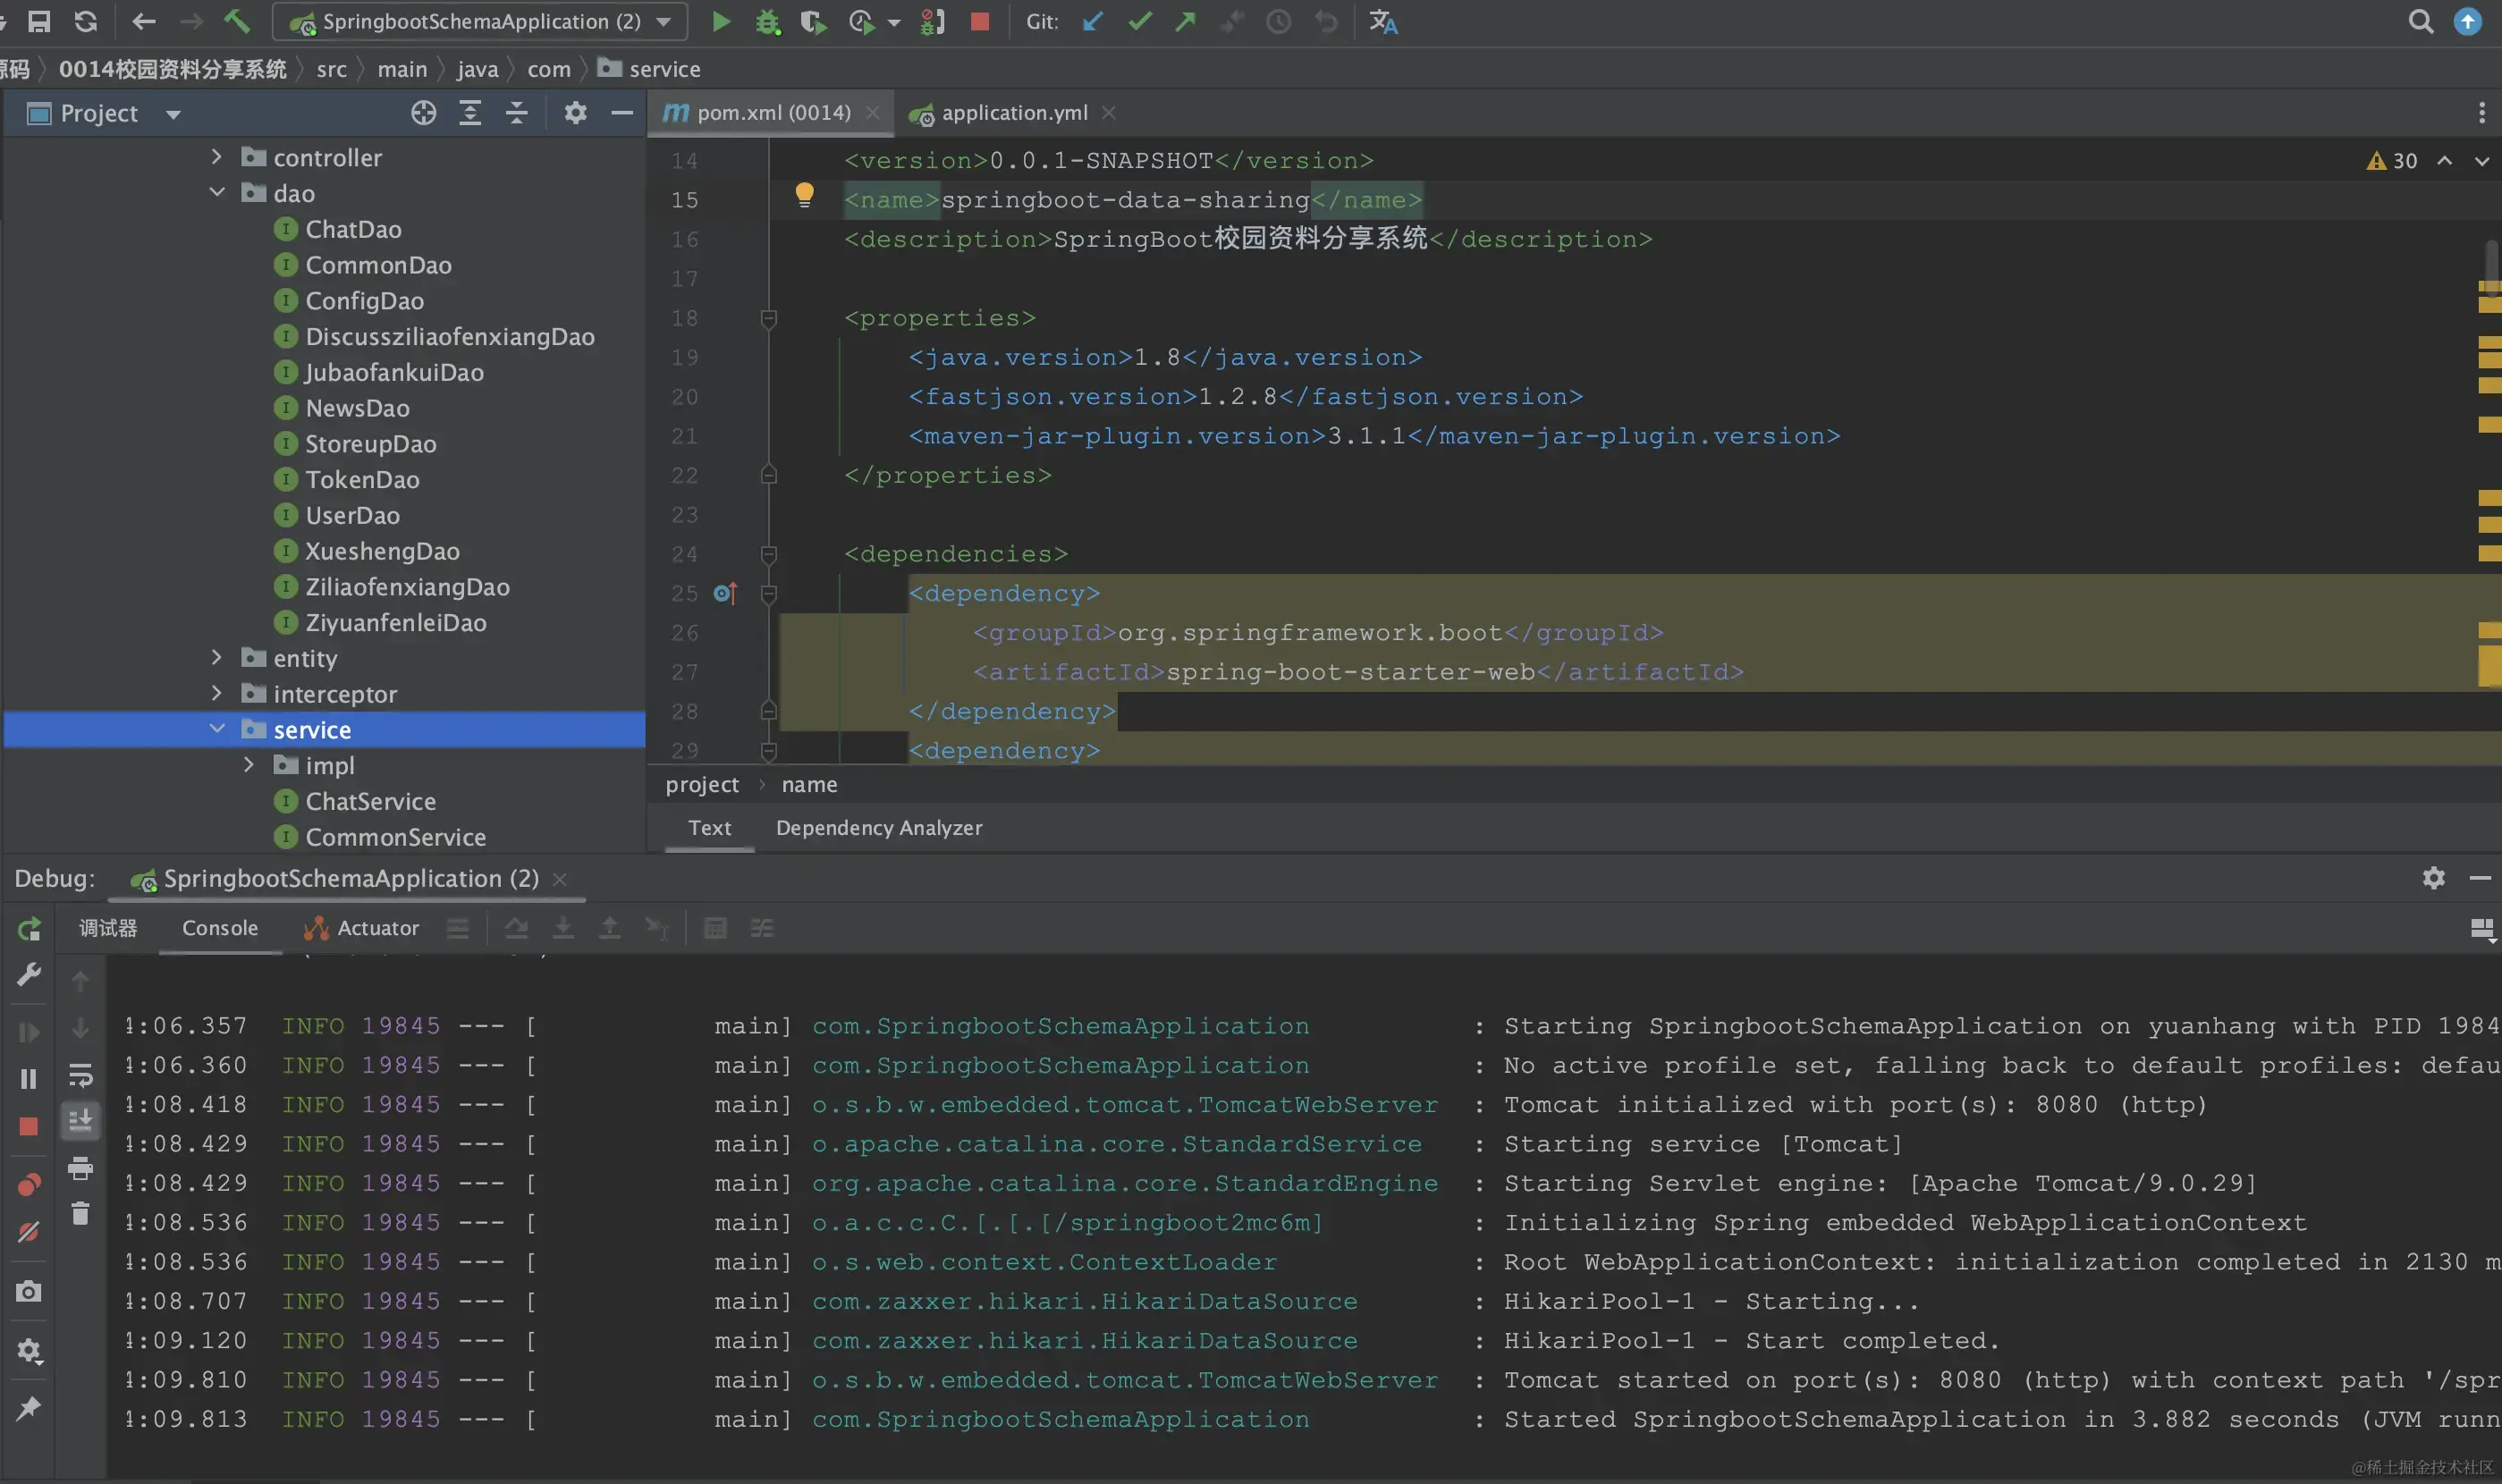
Task: Toggle scroll to end of console
Action: point(81,1120)
